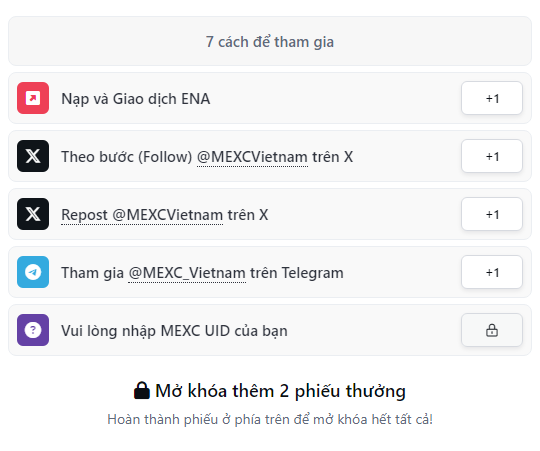Click the '7 cách để tham gia' header
This screenshot has width=540, height=451.
(270, 41)
